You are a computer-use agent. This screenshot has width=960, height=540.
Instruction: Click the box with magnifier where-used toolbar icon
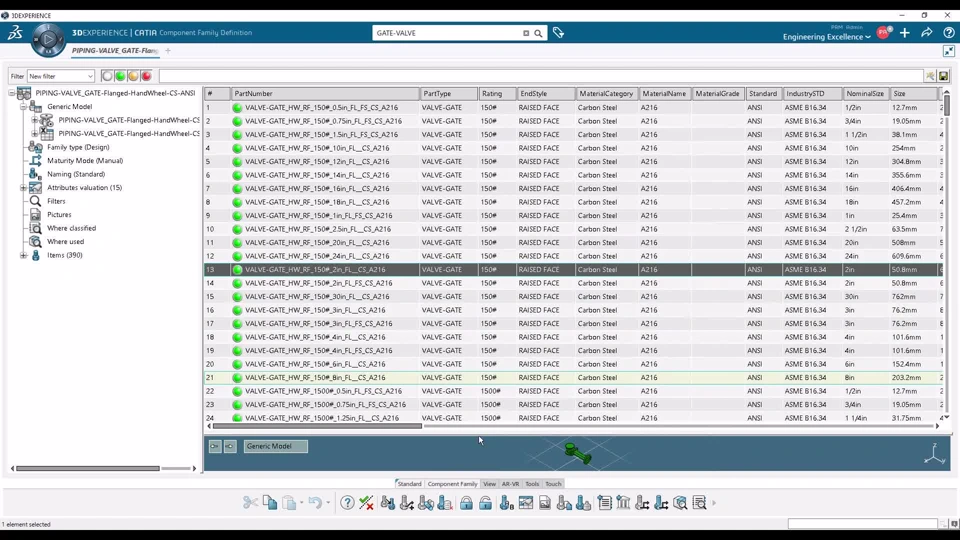tap(680, 503)
